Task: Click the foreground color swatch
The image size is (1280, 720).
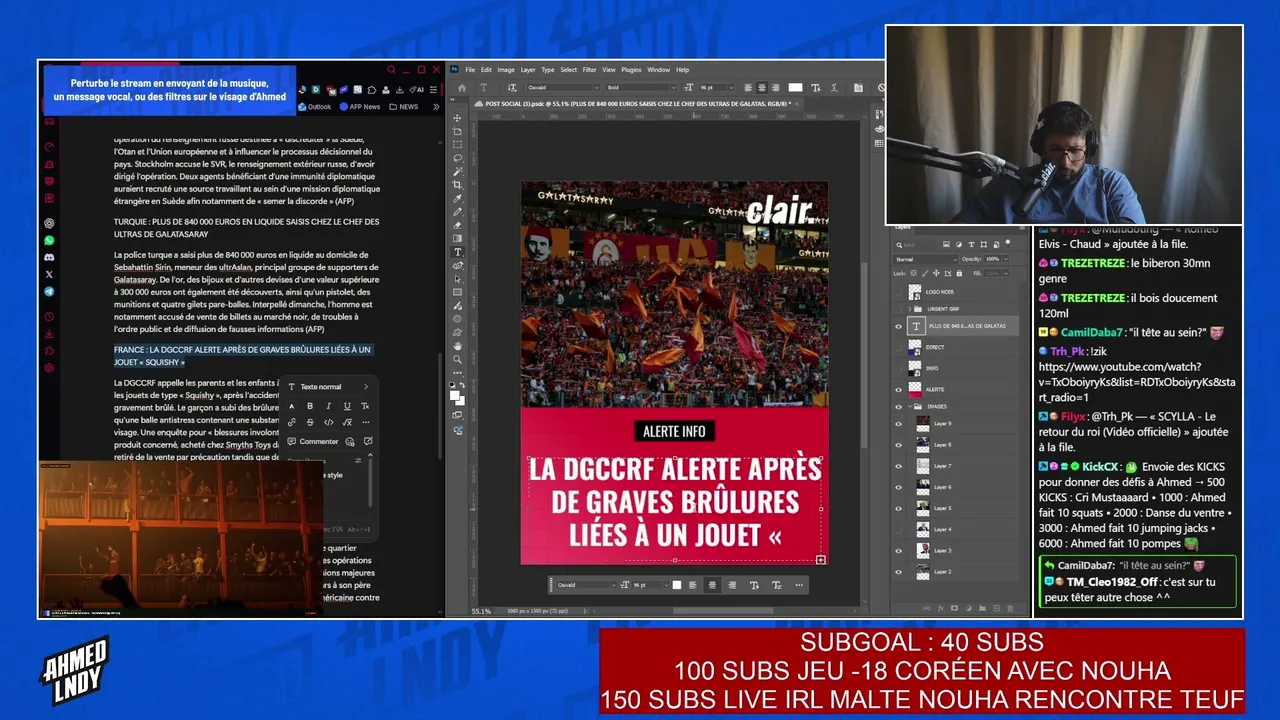Action: [x=454, y=396]
